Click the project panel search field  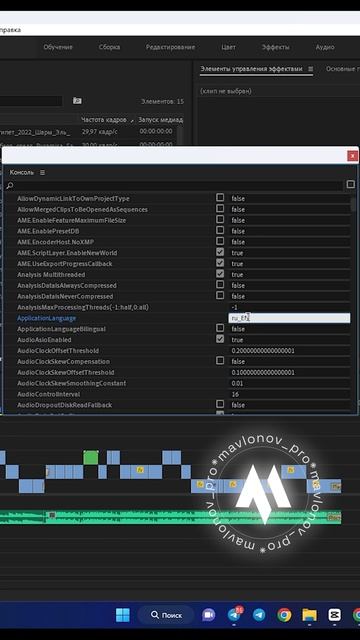coord(31,101)
